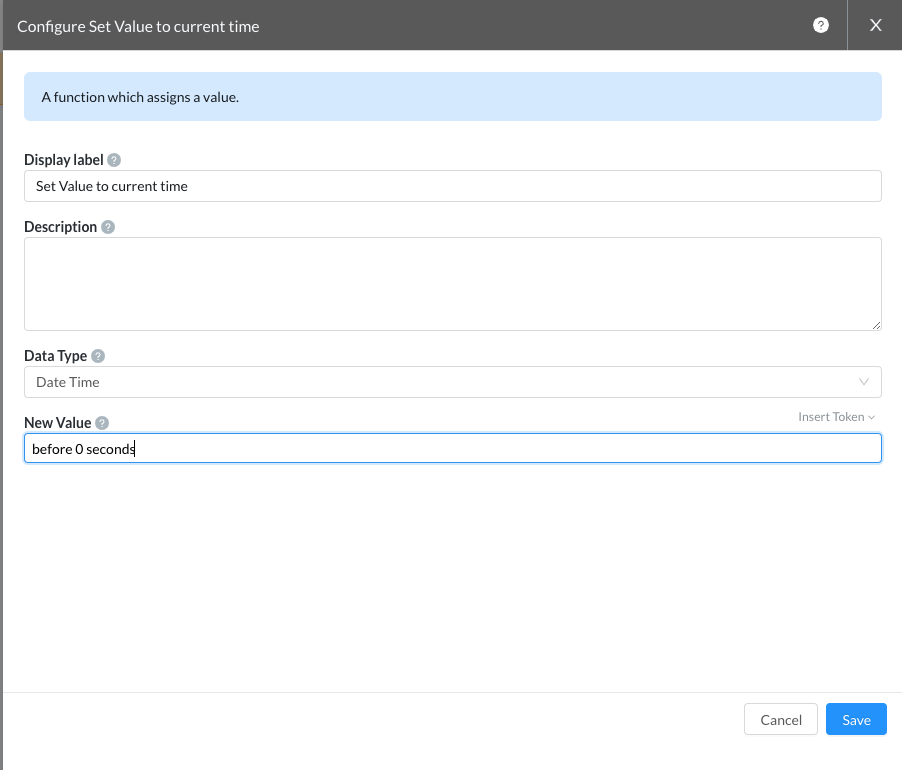Show help tooltip for New Value
Viewport: 902px width, 770px height.
102,423
